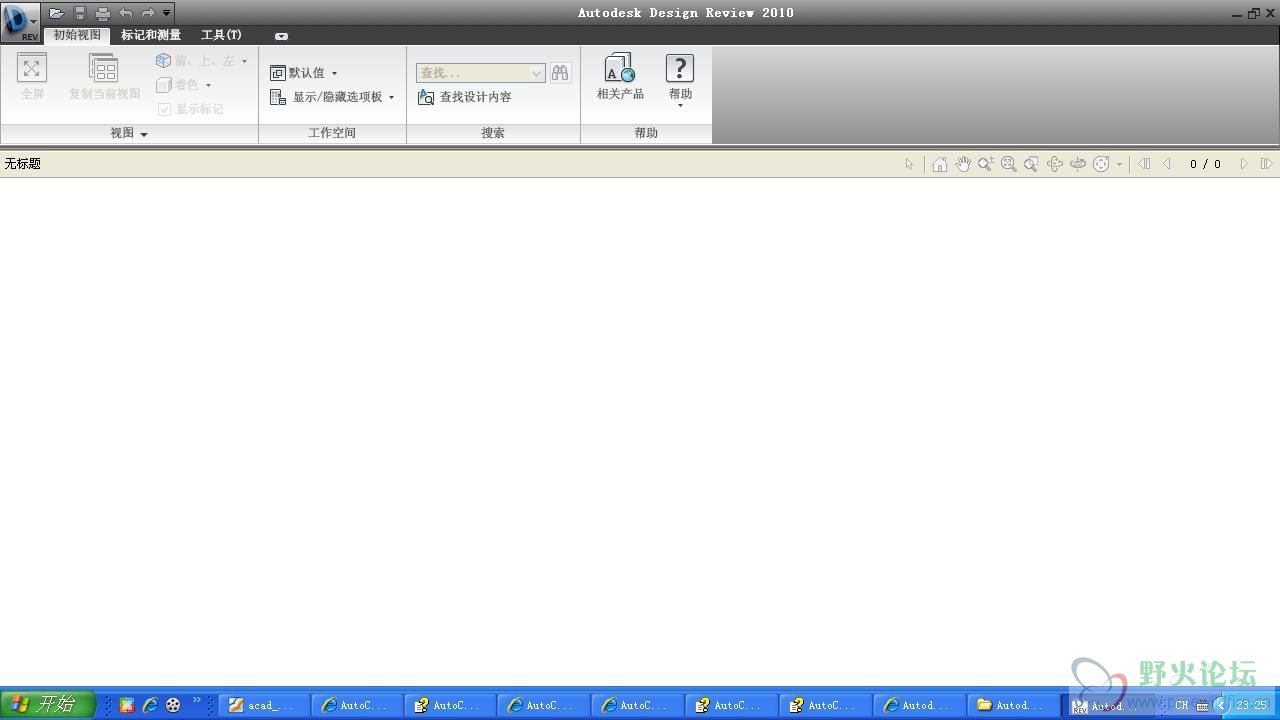Select the Orbit tool icon
This screenshot has width=1280, height=720.
click(x=1054, y=164)
